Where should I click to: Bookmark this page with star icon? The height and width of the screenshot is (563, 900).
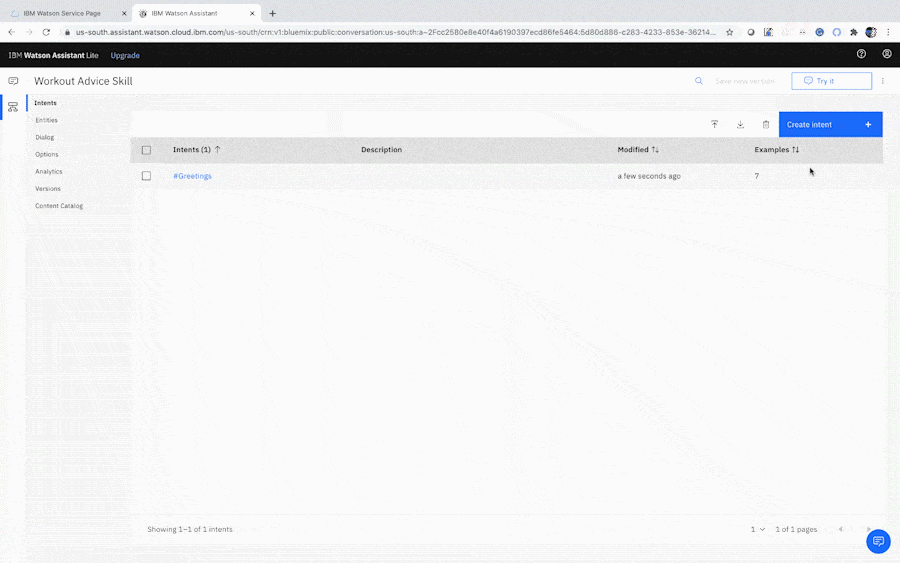pos(730,32)
